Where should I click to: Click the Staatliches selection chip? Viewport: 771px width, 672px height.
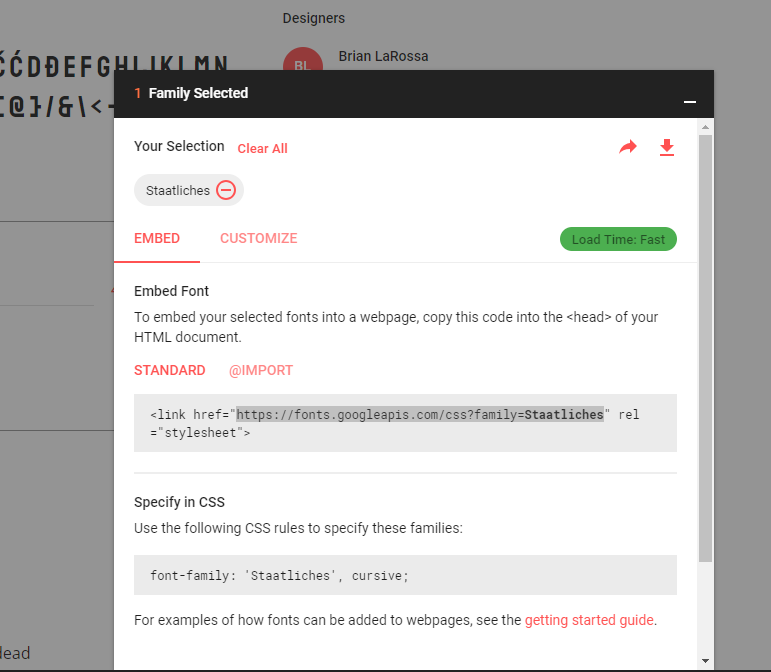pyautogui.click(x=189, y=190)
